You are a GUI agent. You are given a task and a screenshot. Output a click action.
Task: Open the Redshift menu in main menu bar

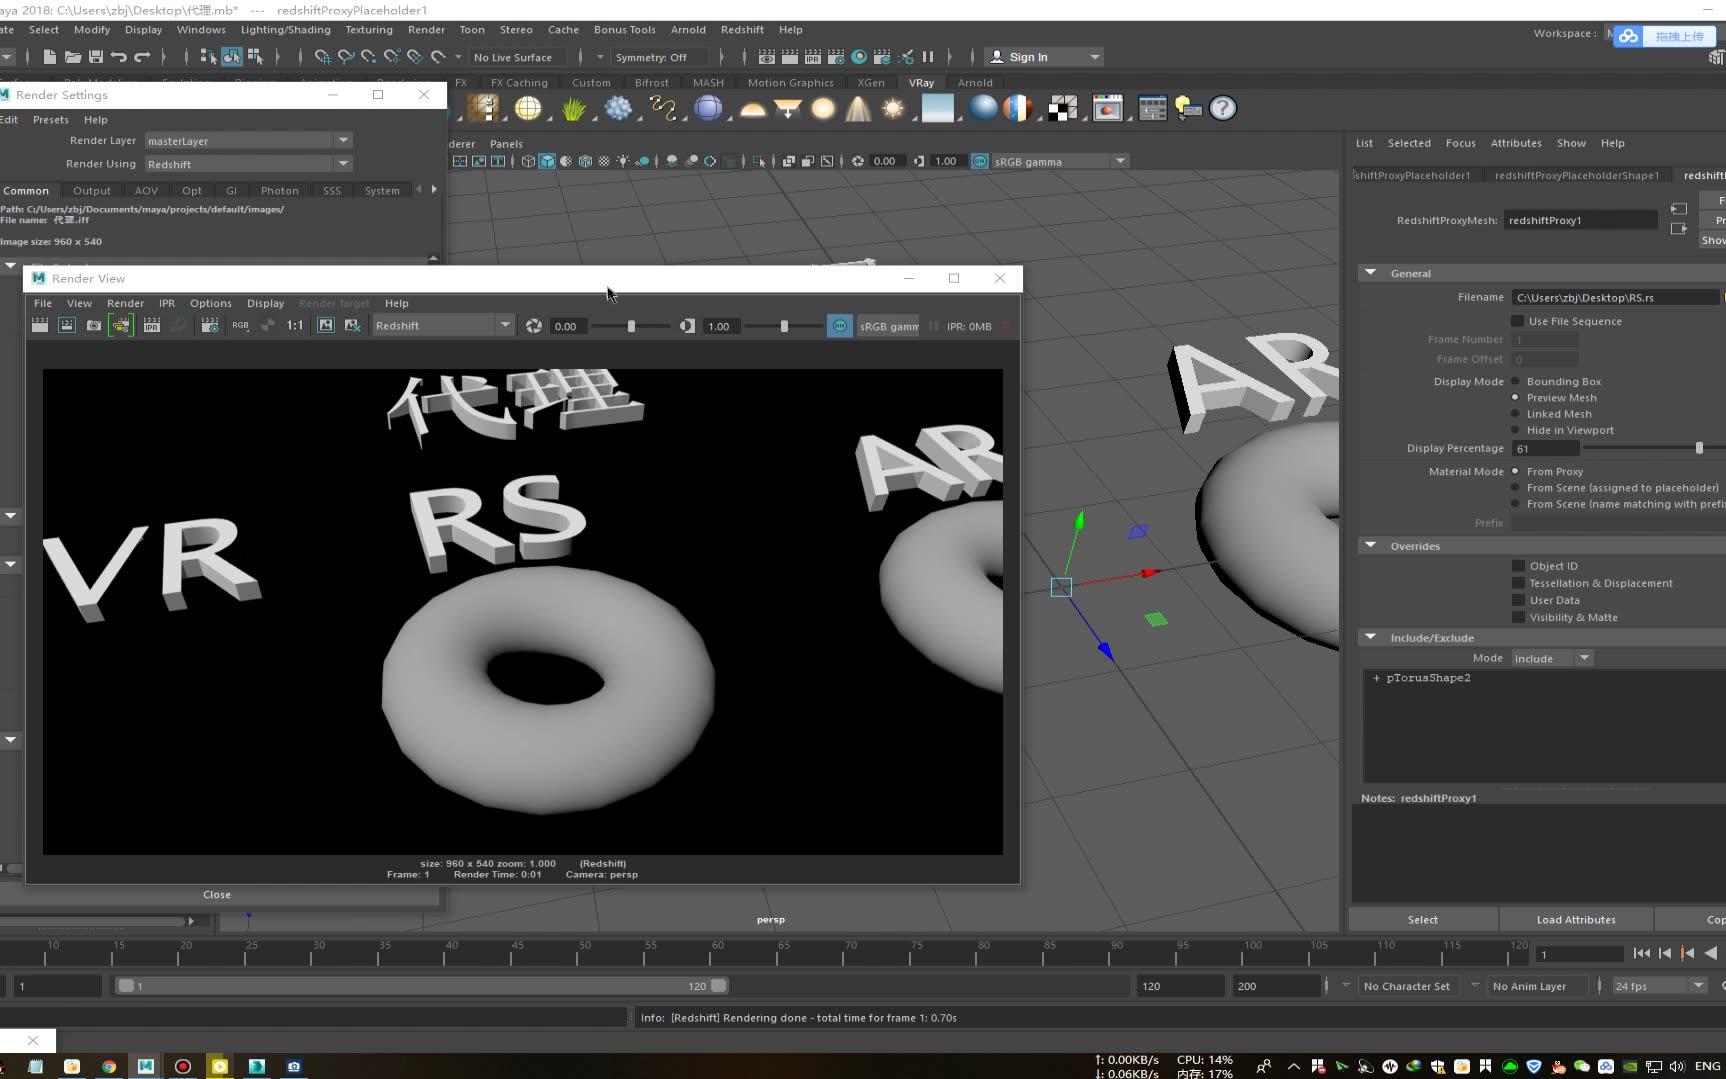pos(742,30)
